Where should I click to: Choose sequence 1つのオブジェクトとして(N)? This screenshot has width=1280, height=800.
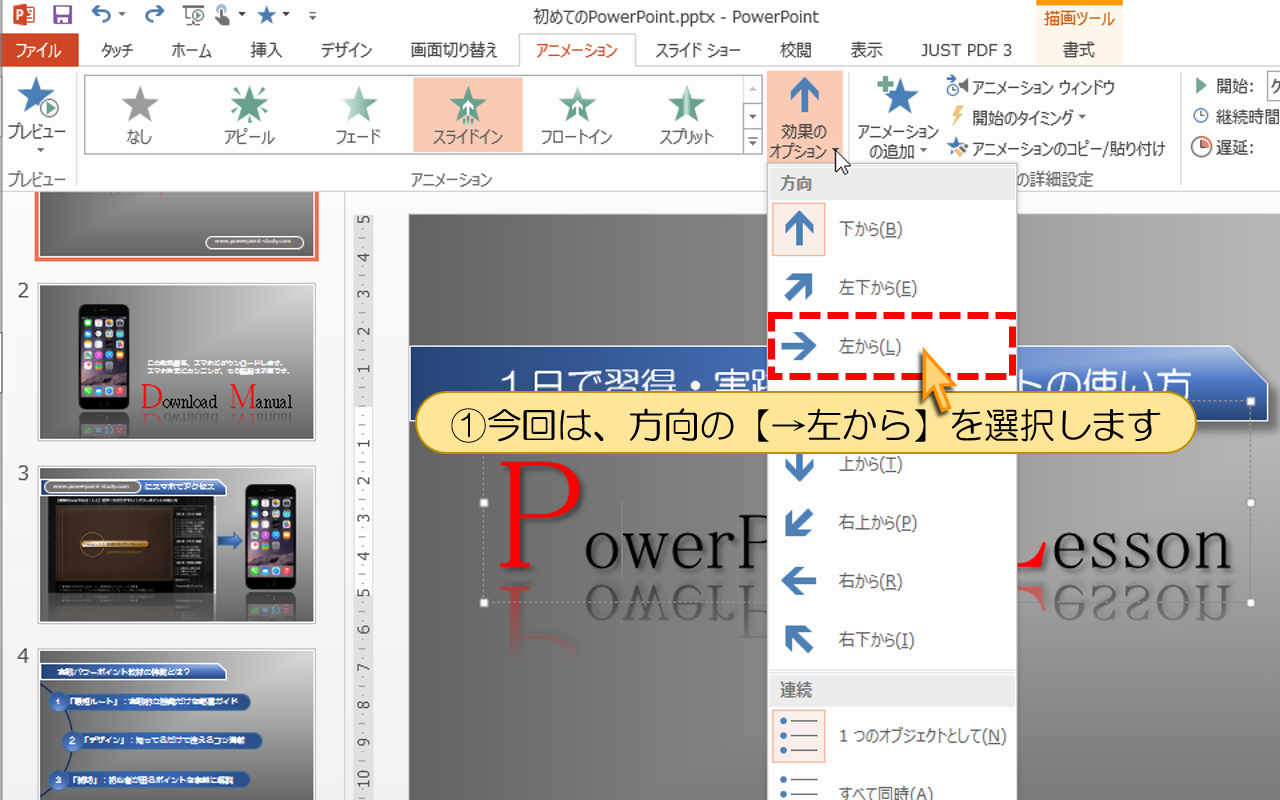(892, 736)
